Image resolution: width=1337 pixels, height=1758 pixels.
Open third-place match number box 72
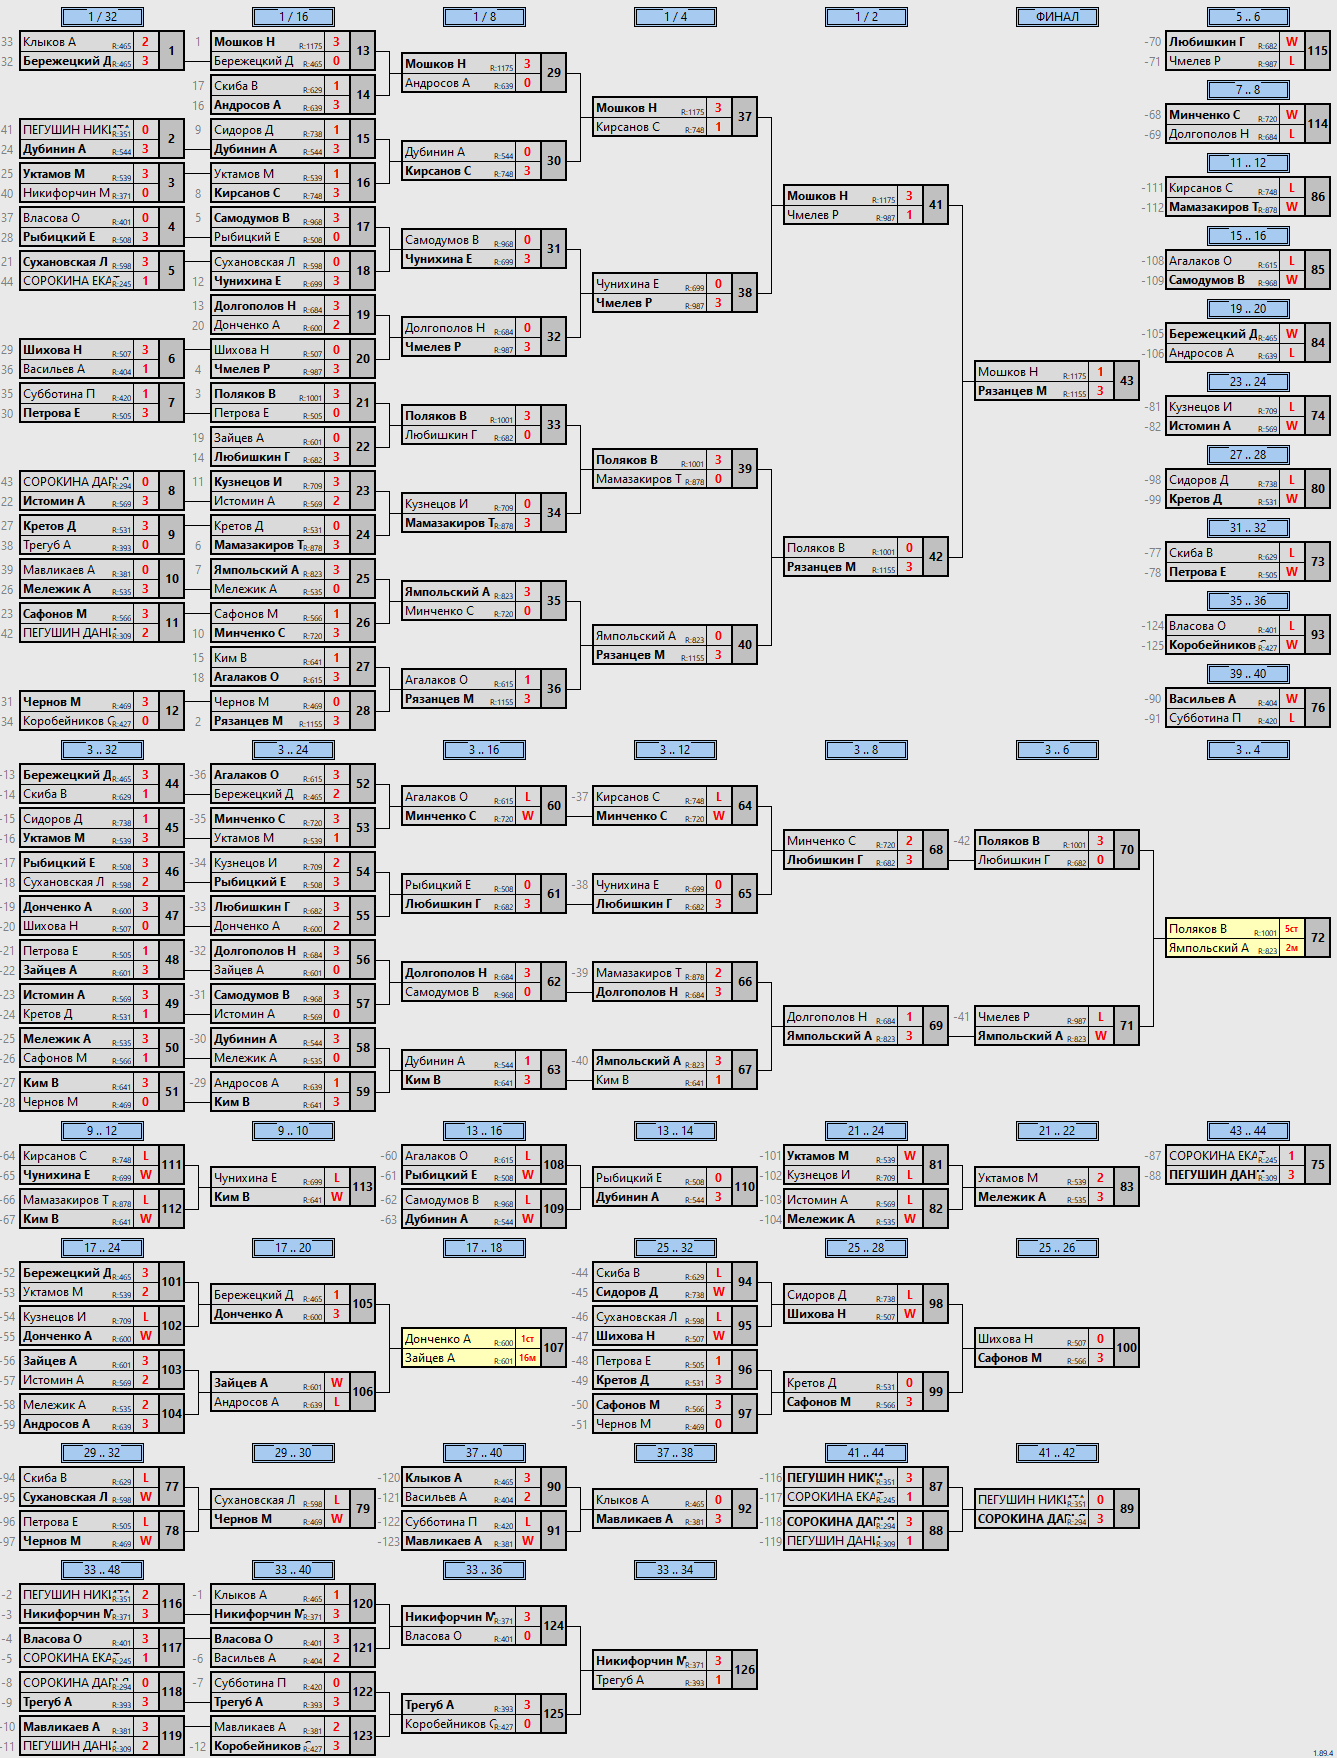1318,938
